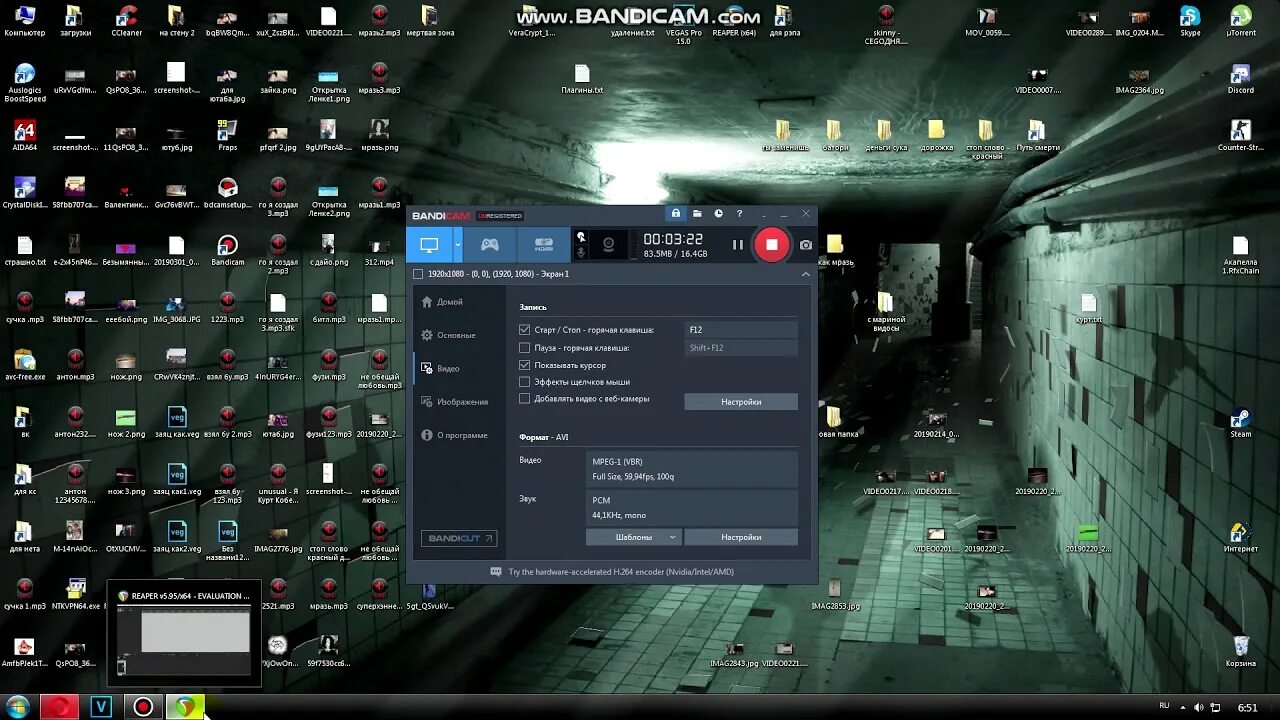Enable Добавлять видео с веб-камеры checkbox

coord(524,398)
